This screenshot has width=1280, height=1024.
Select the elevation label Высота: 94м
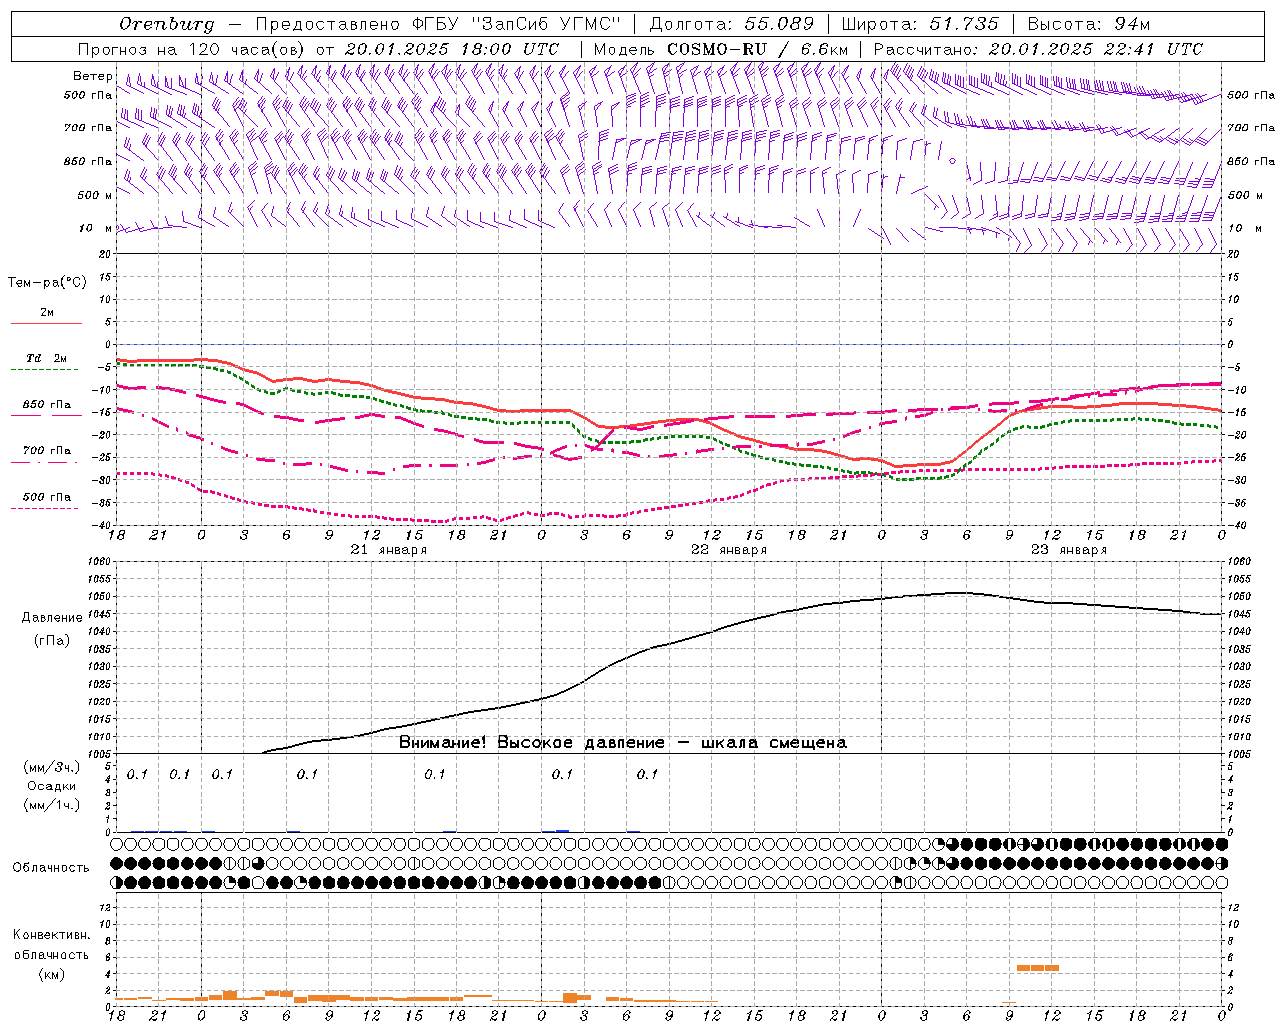1089,24
